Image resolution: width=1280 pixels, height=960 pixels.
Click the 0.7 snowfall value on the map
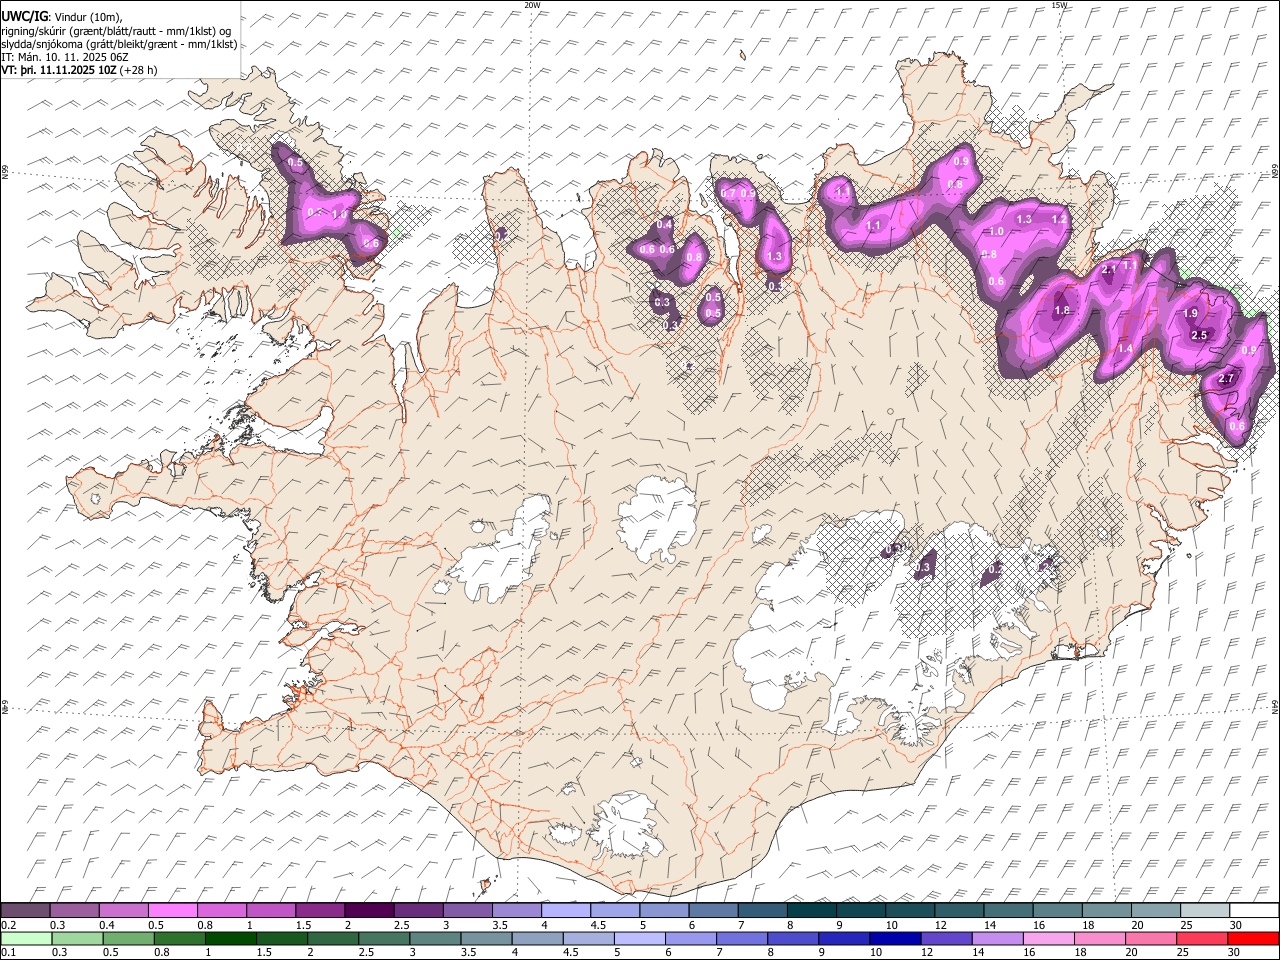(728, 193)
